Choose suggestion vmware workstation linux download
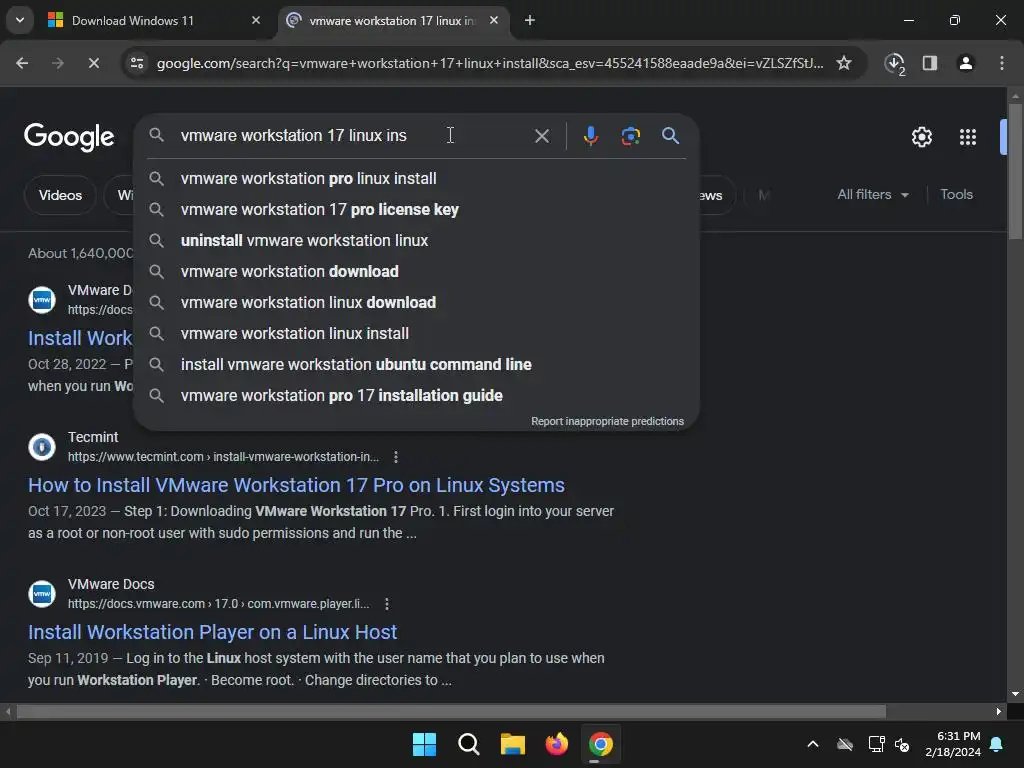1024x768 pixels. (416, 302)
